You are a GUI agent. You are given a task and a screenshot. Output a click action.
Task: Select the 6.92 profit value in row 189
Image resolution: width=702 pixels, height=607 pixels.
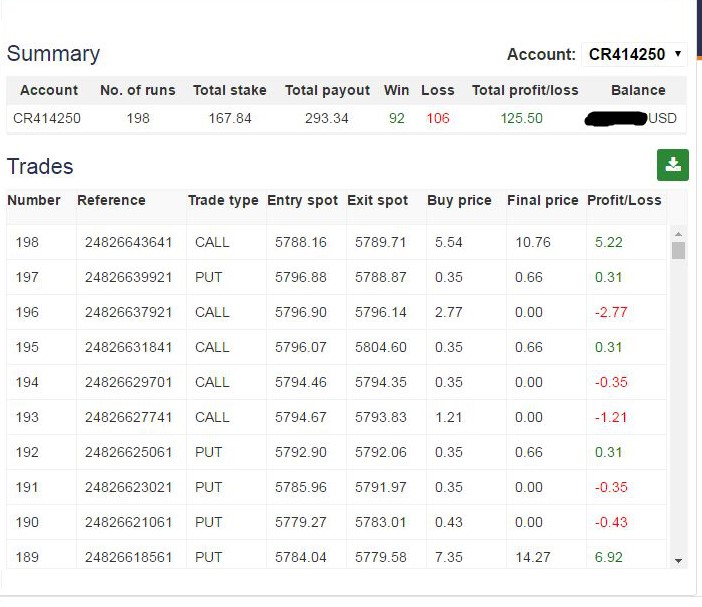[608, 557]
